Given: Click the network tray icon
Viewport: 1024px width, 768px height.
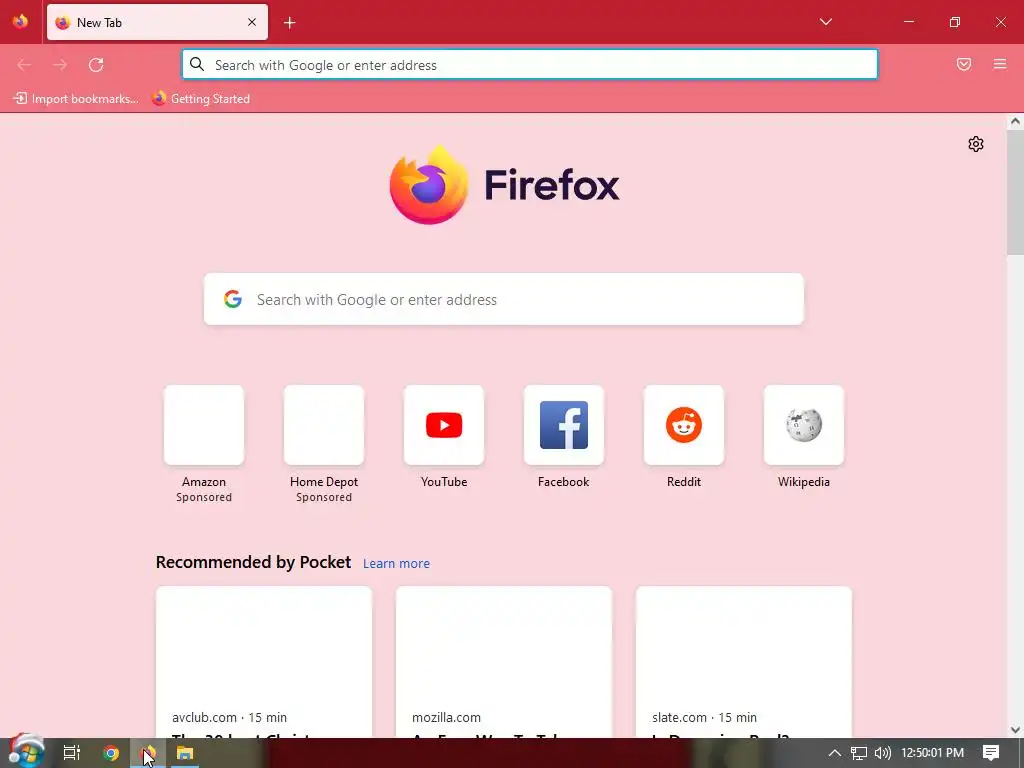Looking at the screenshot, I should click(859, 753).
